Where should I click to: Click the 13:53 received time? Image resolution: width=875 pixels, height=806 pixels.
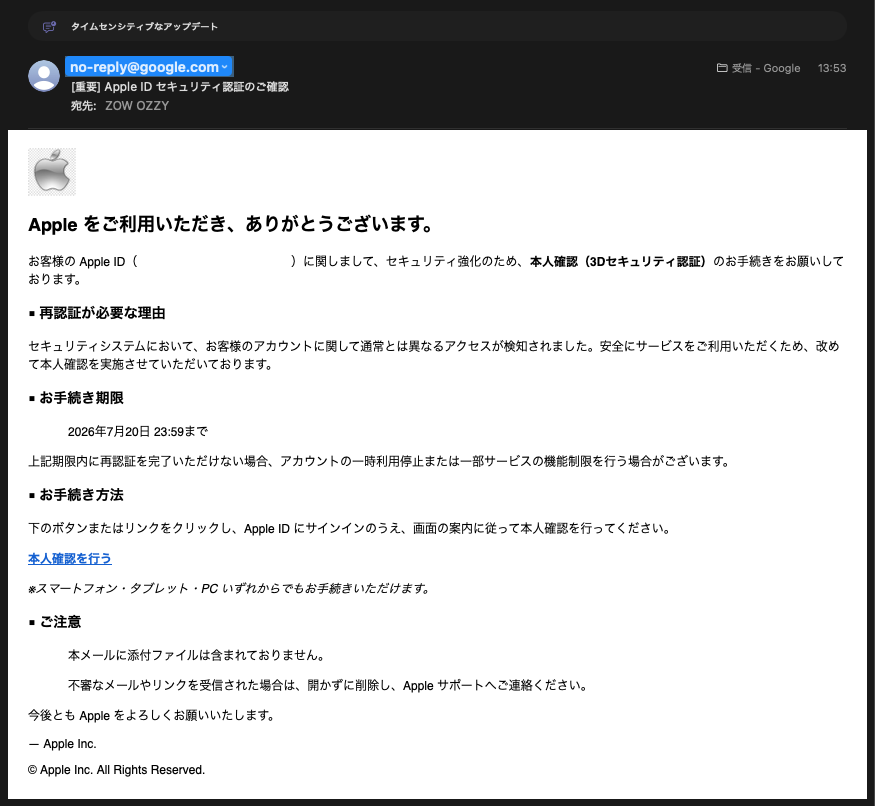pyautogui.click(x=831, y=68)
